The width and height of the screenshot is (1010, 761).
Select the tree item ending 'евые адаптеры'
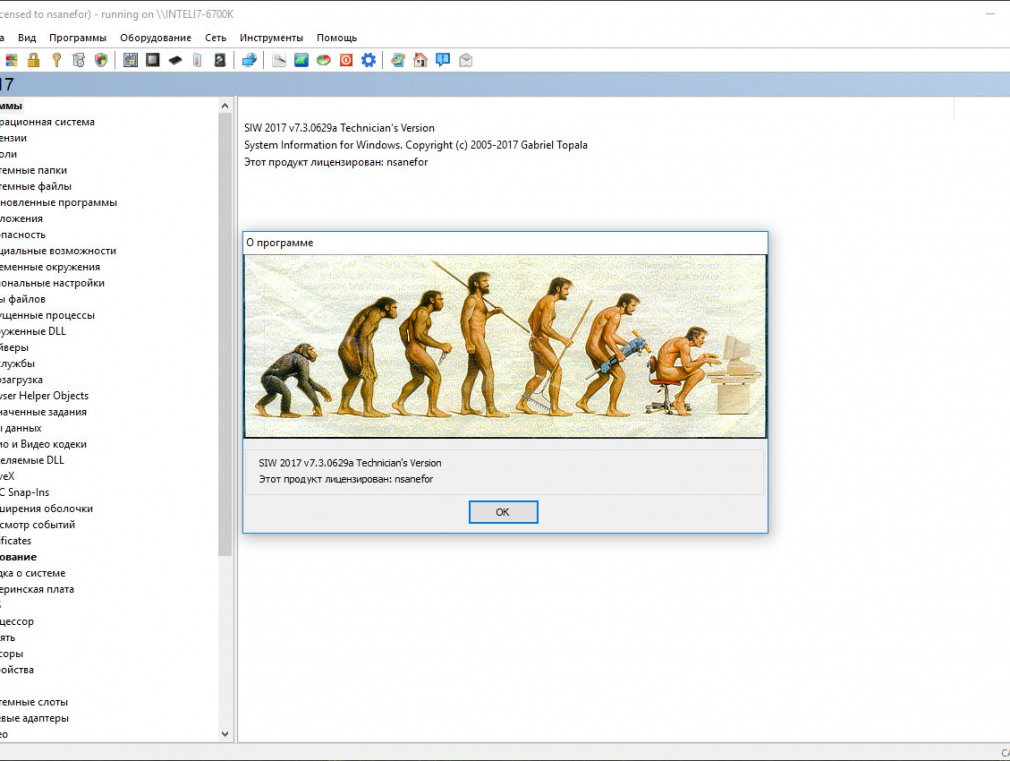34,718
